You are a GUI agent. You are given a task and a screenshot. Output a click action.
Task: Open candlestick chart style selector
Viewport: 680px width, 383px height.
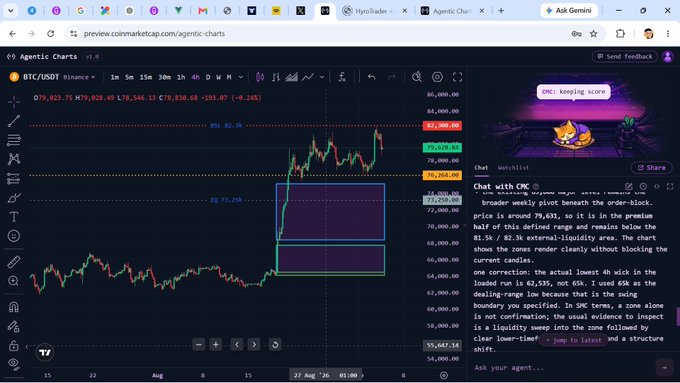260,77
